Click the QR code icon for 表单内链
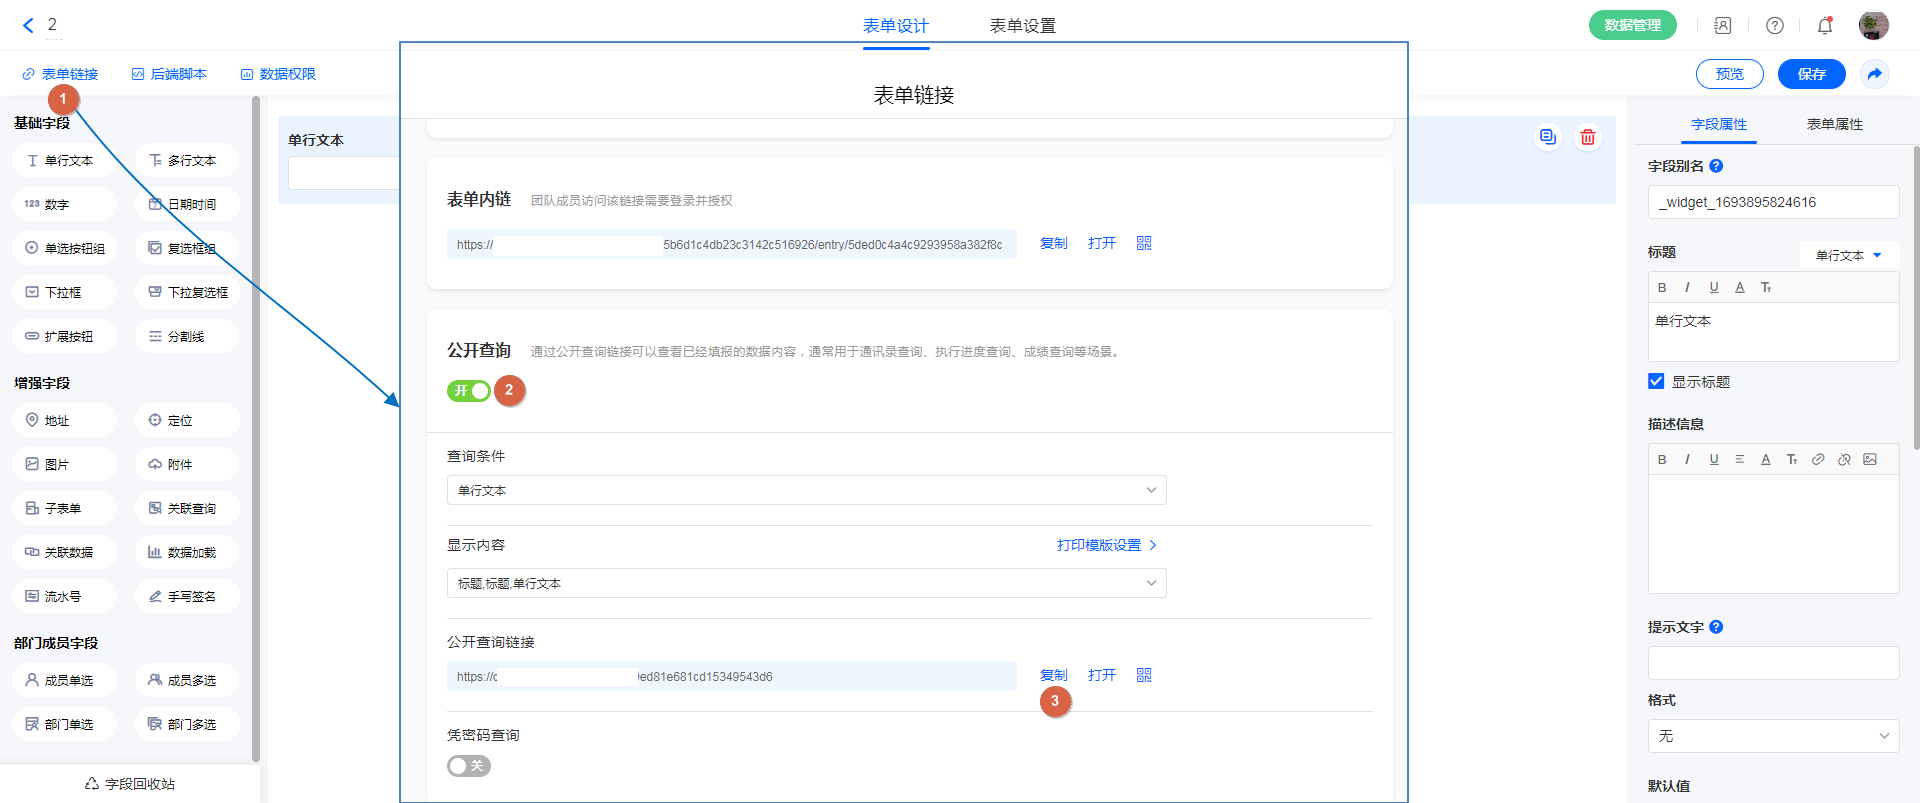1920x803 pixels. (1144, 243)
